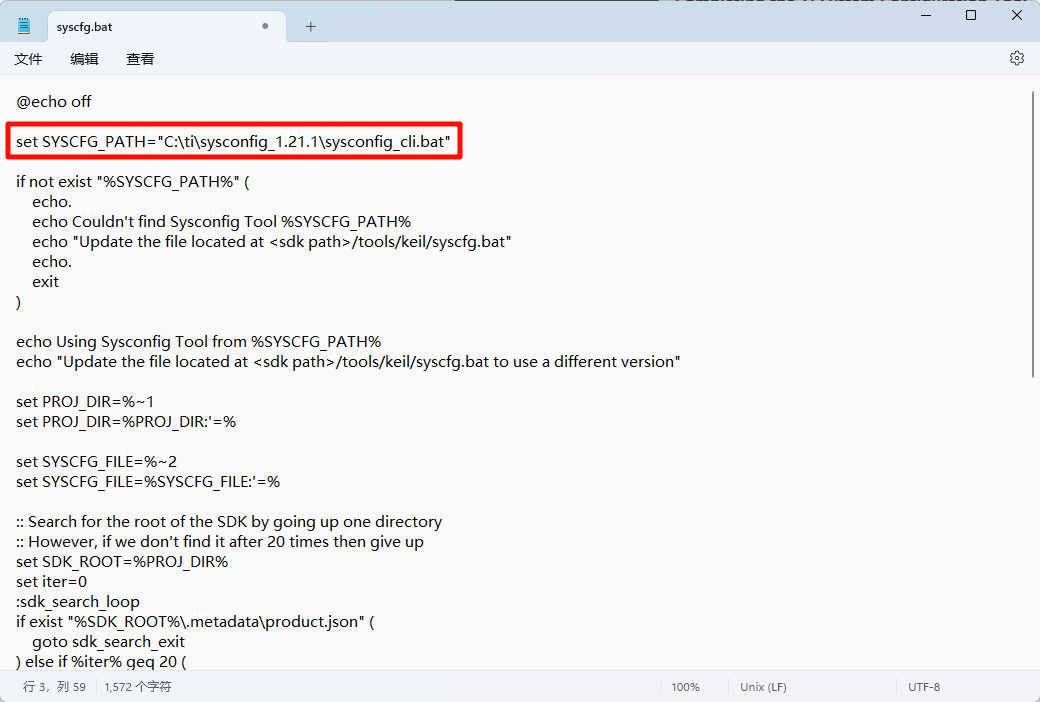
Task: Click the ') else if %iter% geq 20 (' line
Action: coord(101,662)
